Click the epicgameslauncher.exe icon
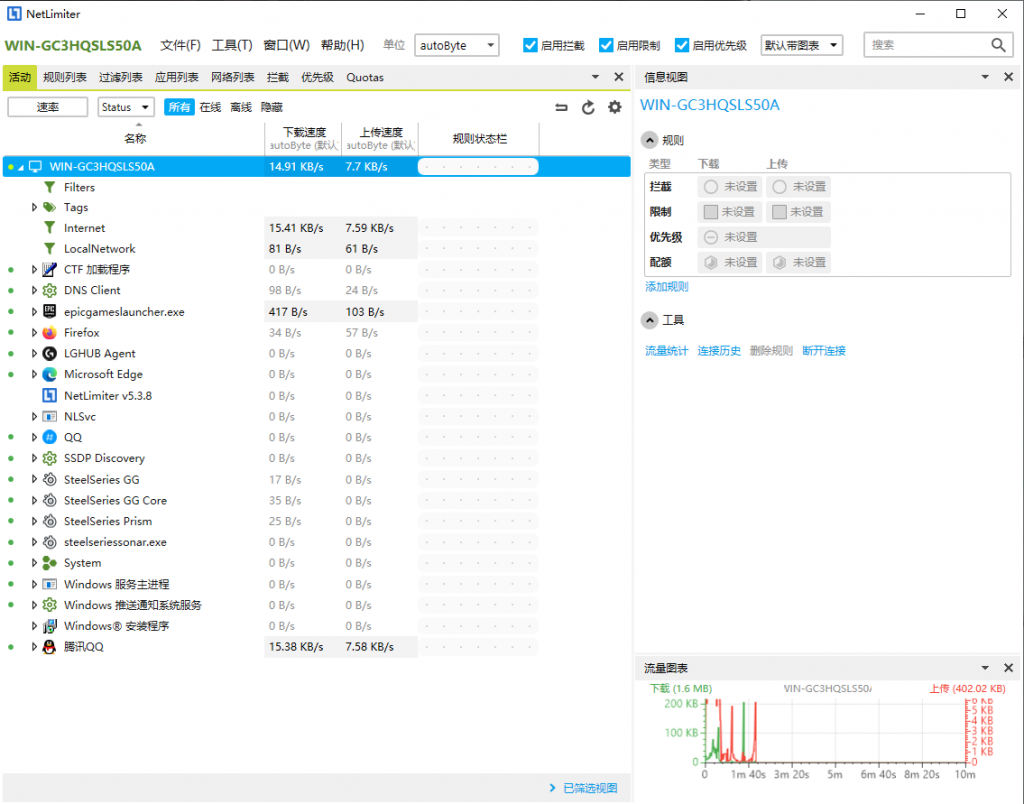The width and height of the screenshot is (1024, 804). click(50, 311)
